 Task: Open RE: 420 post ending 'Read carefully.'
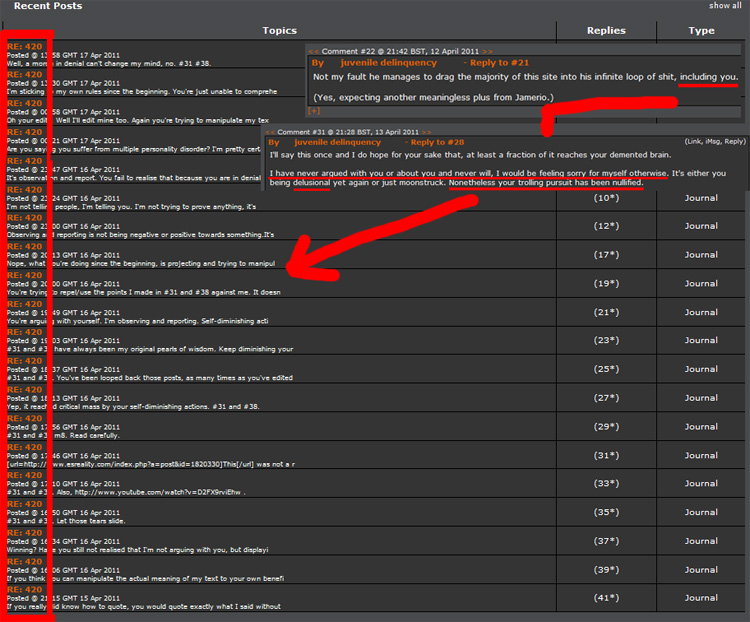(x=25, y=418)
